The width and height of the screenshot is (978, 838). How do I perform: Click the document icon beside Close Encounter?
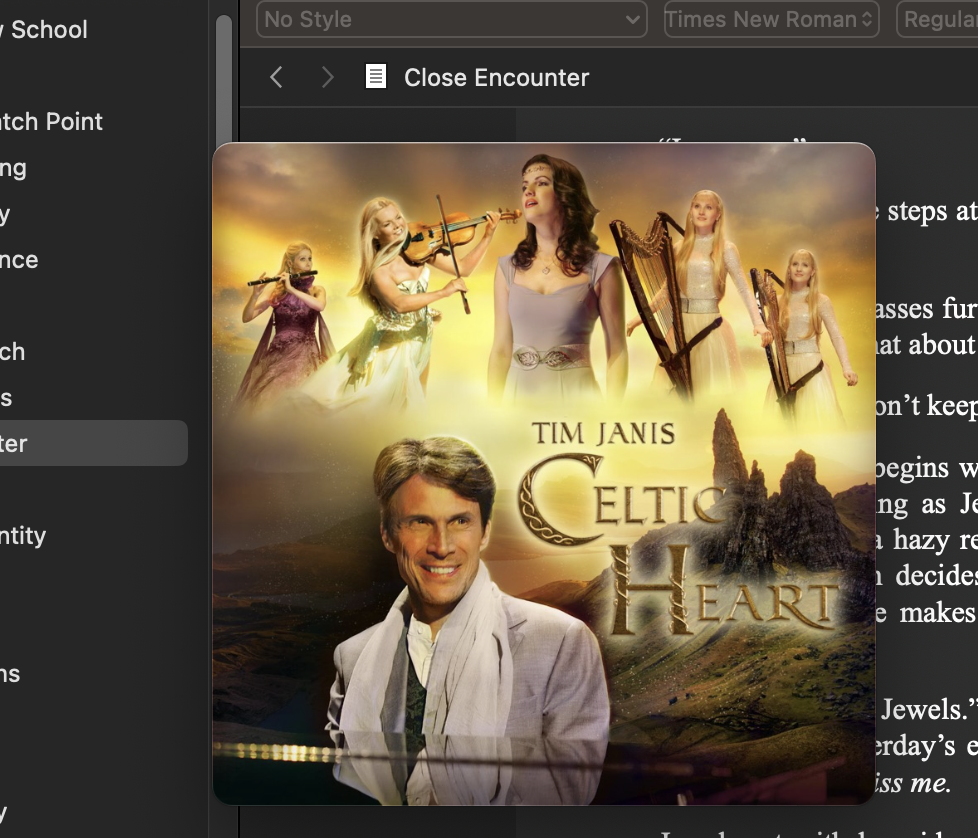(375, 77)
